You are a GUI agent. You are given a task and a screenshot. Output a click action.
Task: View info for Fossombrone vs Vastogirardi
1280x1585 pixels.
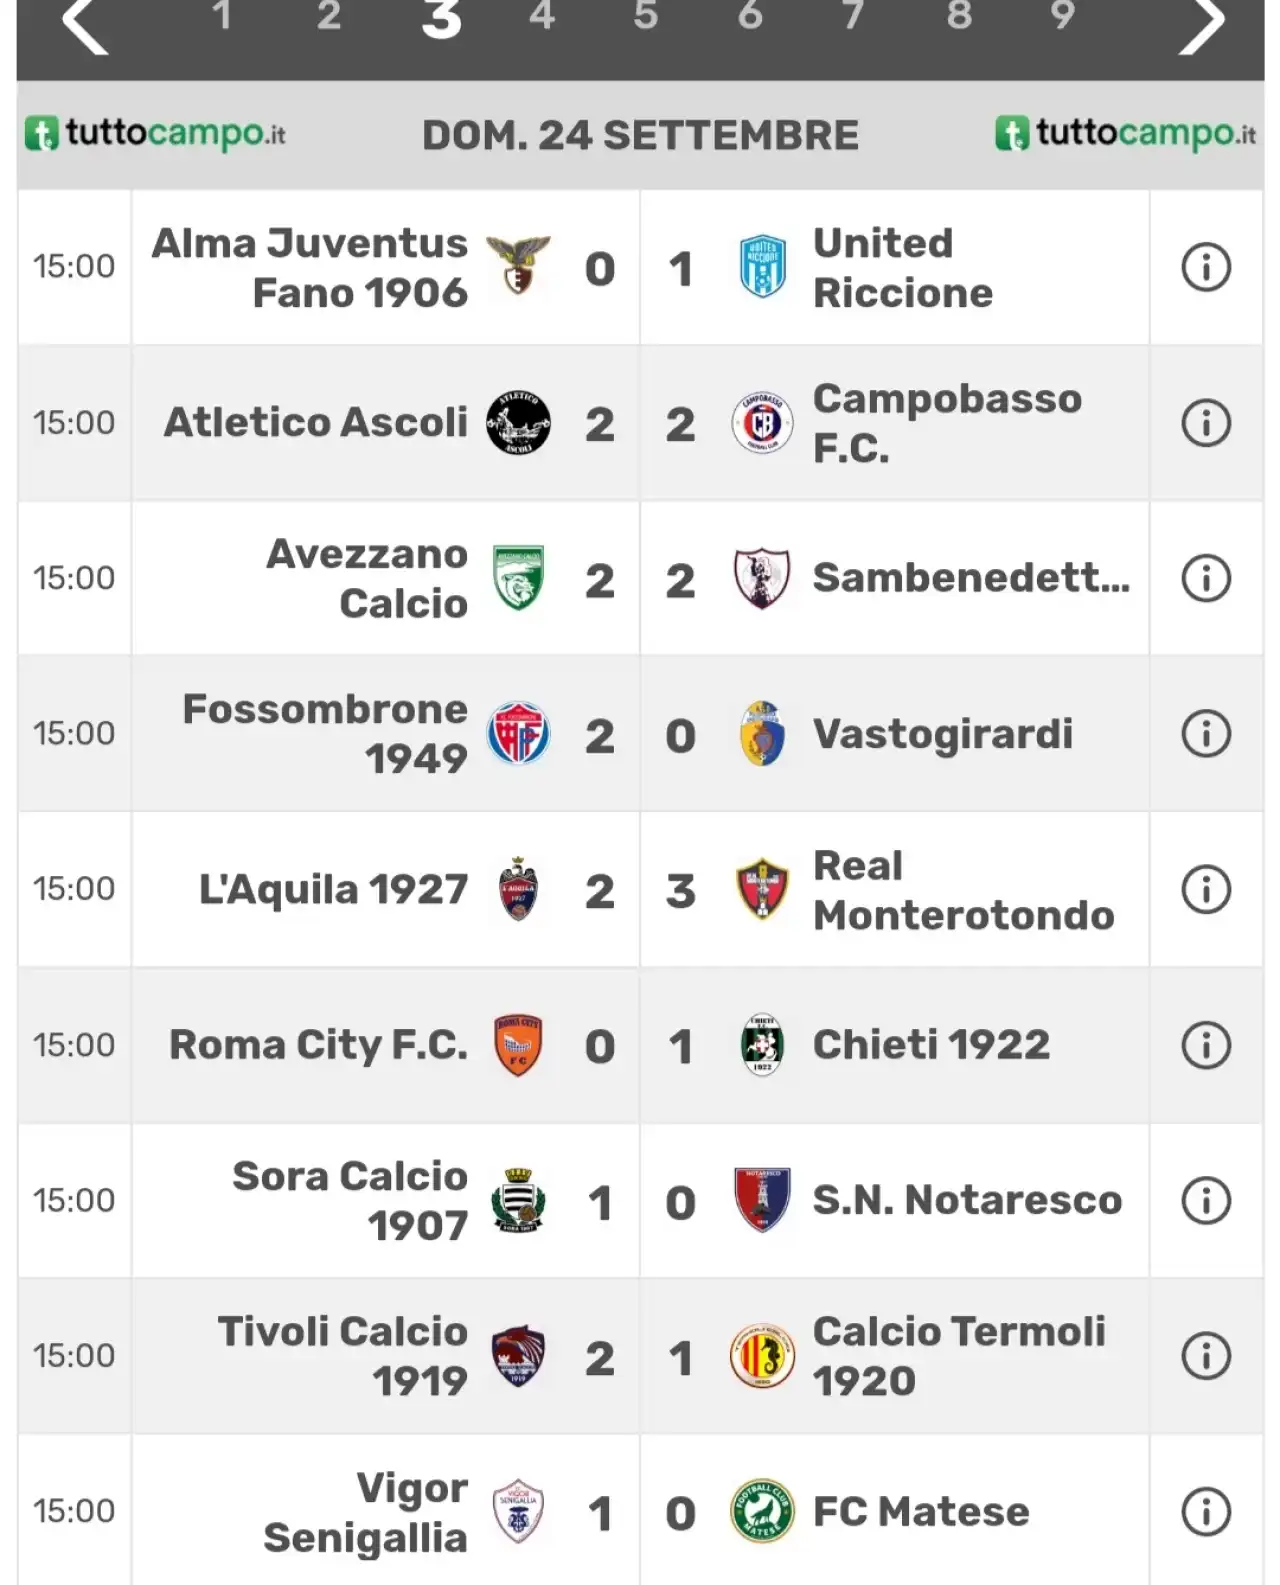[x=1206, y=734]
